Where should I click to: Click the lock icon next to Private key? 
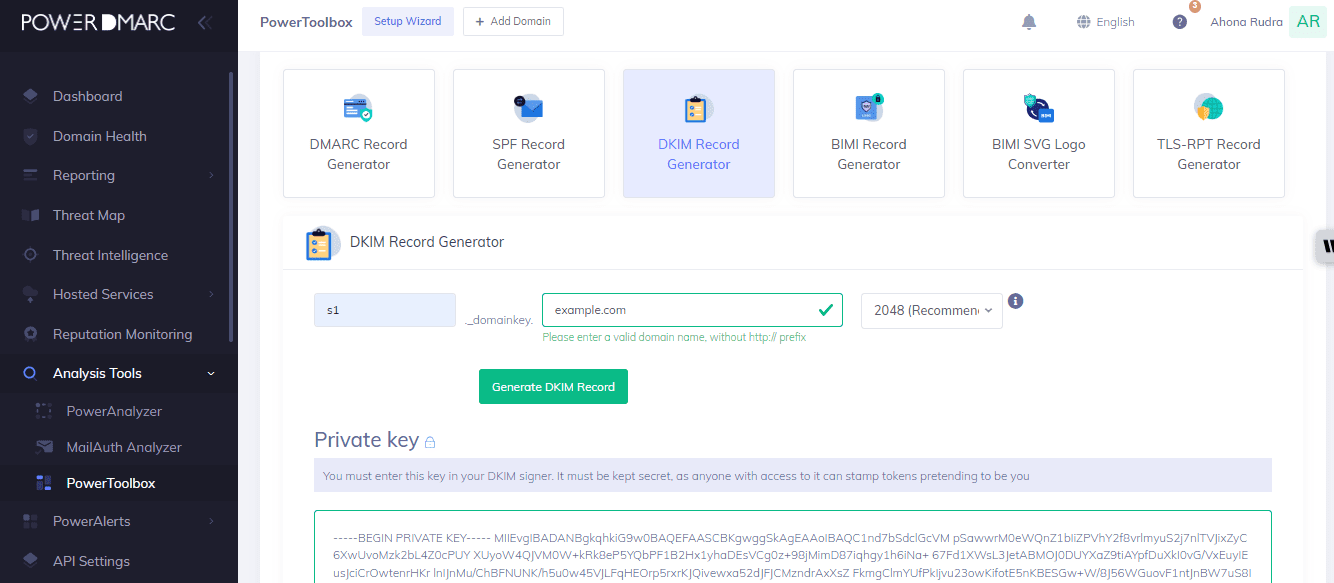pos(430,442)
